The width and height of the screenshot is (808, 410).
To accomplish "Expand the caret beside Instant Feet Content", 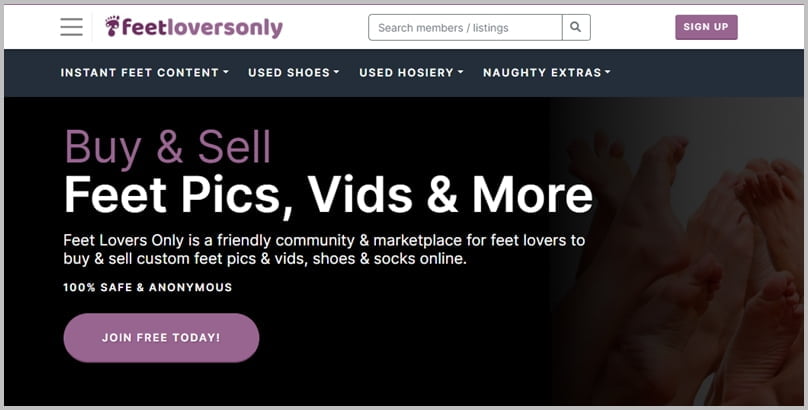I will (x=226, y=73).
